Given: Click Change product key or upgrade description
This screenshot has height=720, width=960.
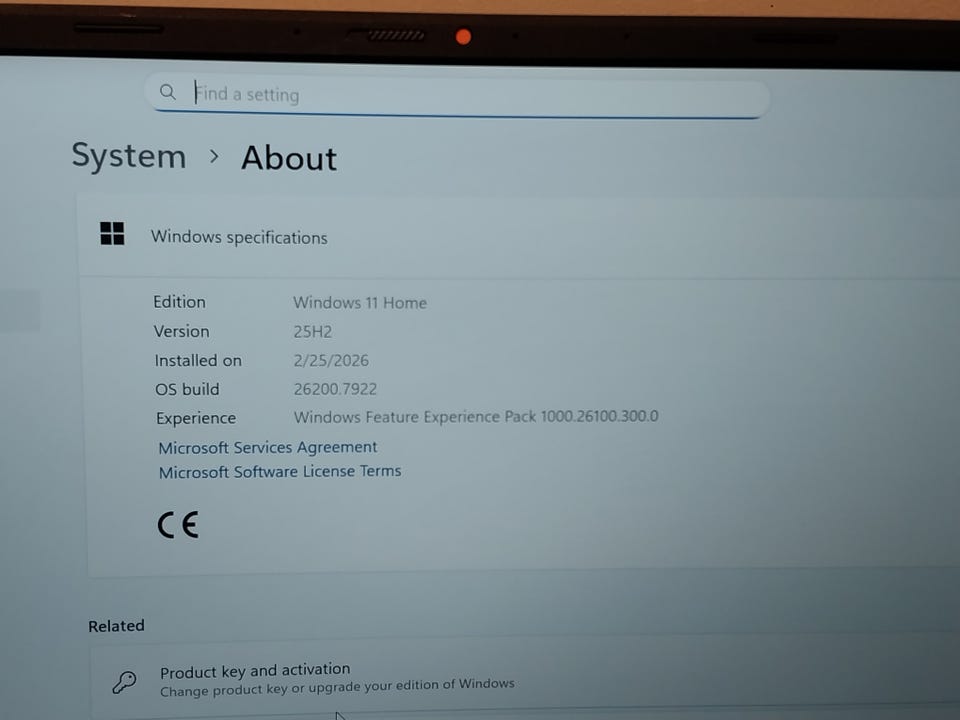Looking at the screenshot, I should 337,687.
